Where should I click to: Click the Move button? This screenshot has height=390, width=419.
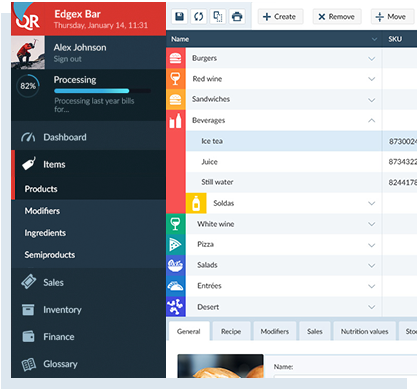pos(392,17)
